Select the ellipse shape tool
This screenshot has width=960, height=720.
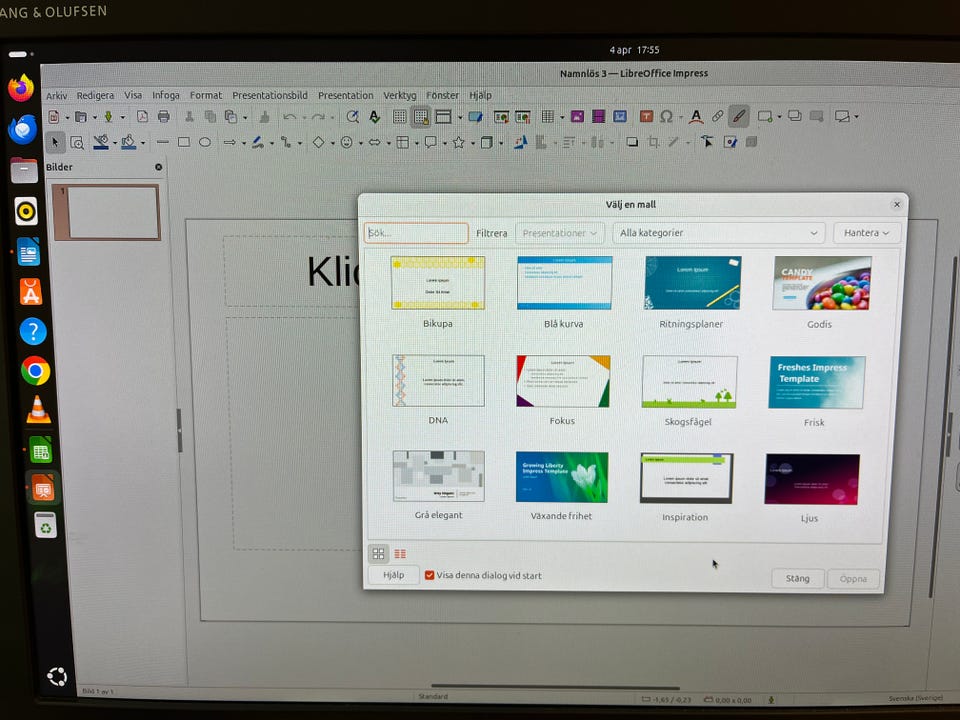tap(205, 142)
